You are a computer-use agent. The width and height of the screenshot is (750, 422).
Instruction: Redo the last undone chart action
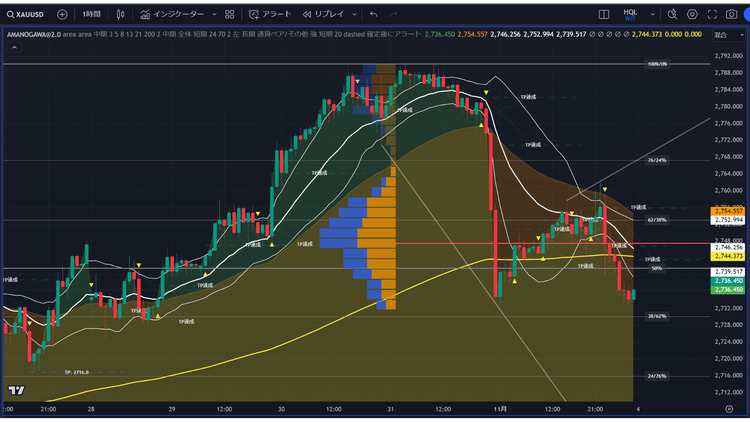click(x=400, y=14)
